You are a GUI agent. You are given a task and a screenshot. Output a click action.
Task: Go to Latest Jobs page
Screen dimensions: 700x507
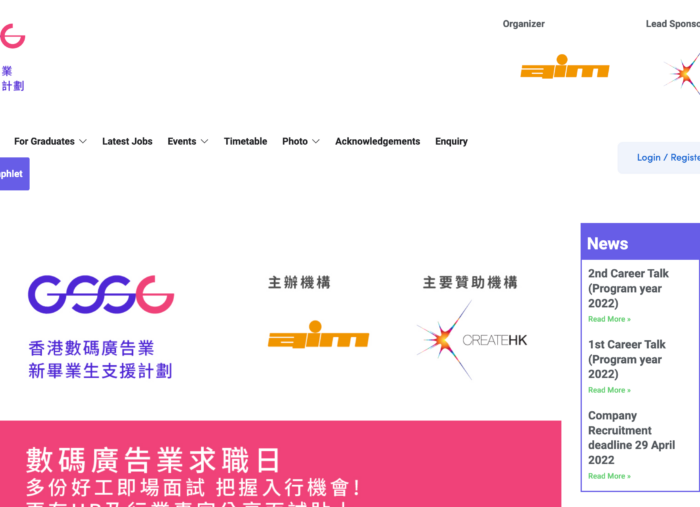coord(127,141)
